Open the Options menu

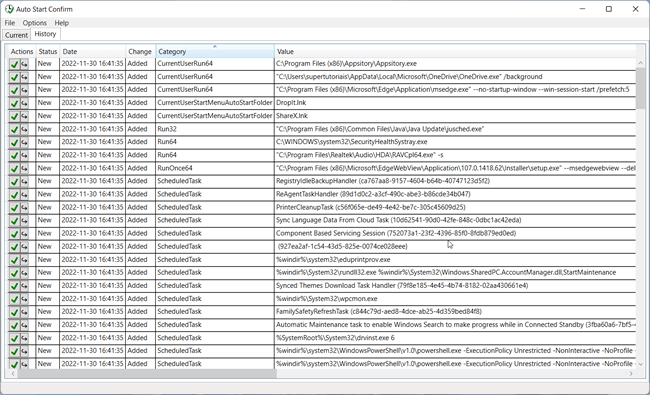(34, 23)
